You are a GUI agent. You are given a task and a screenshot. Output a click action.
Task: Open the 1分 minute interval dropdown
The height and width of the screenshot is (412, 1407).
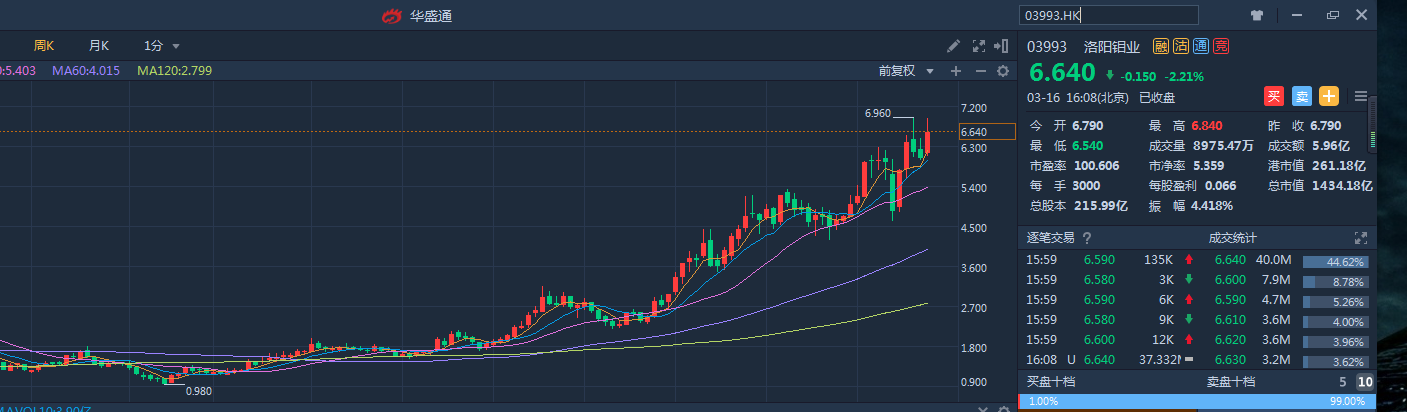(x=162, y=46)
